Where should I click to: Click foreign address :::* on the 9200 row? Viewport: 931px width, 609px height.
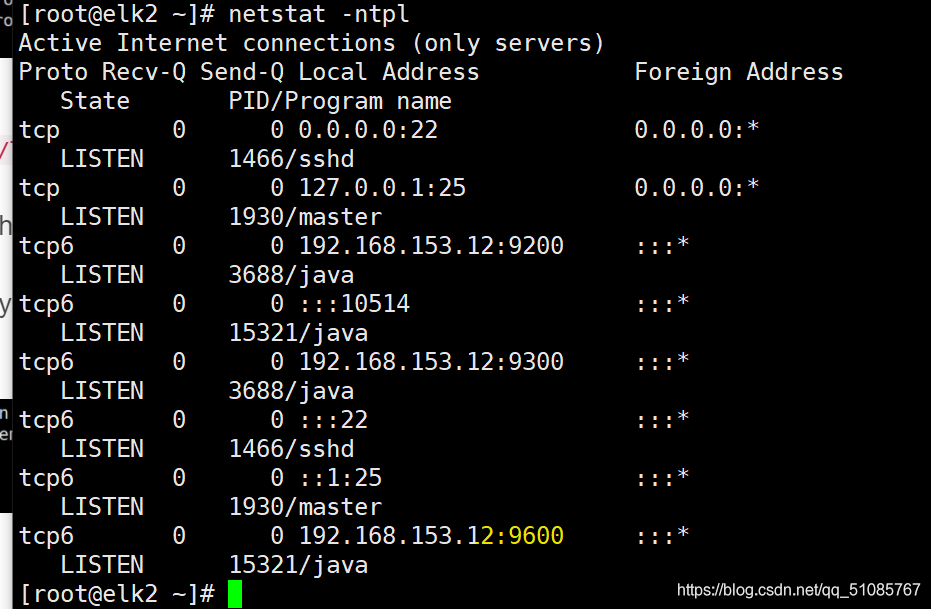click(662, 245)
